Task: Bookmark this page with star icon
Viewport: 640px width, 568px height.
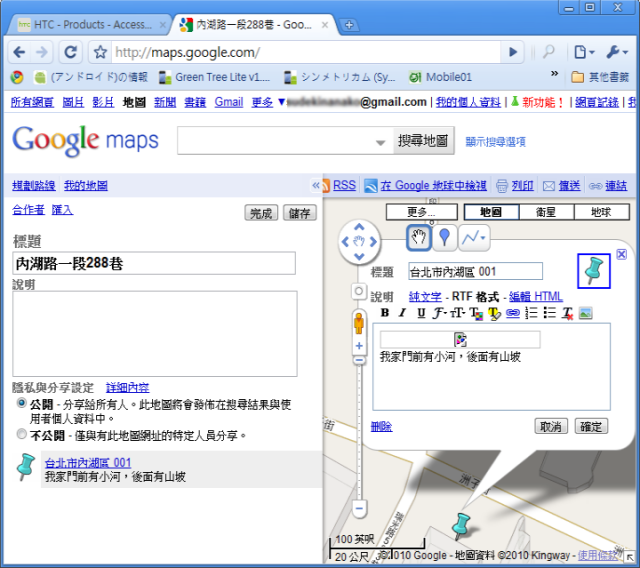Action: coord(100,52)
